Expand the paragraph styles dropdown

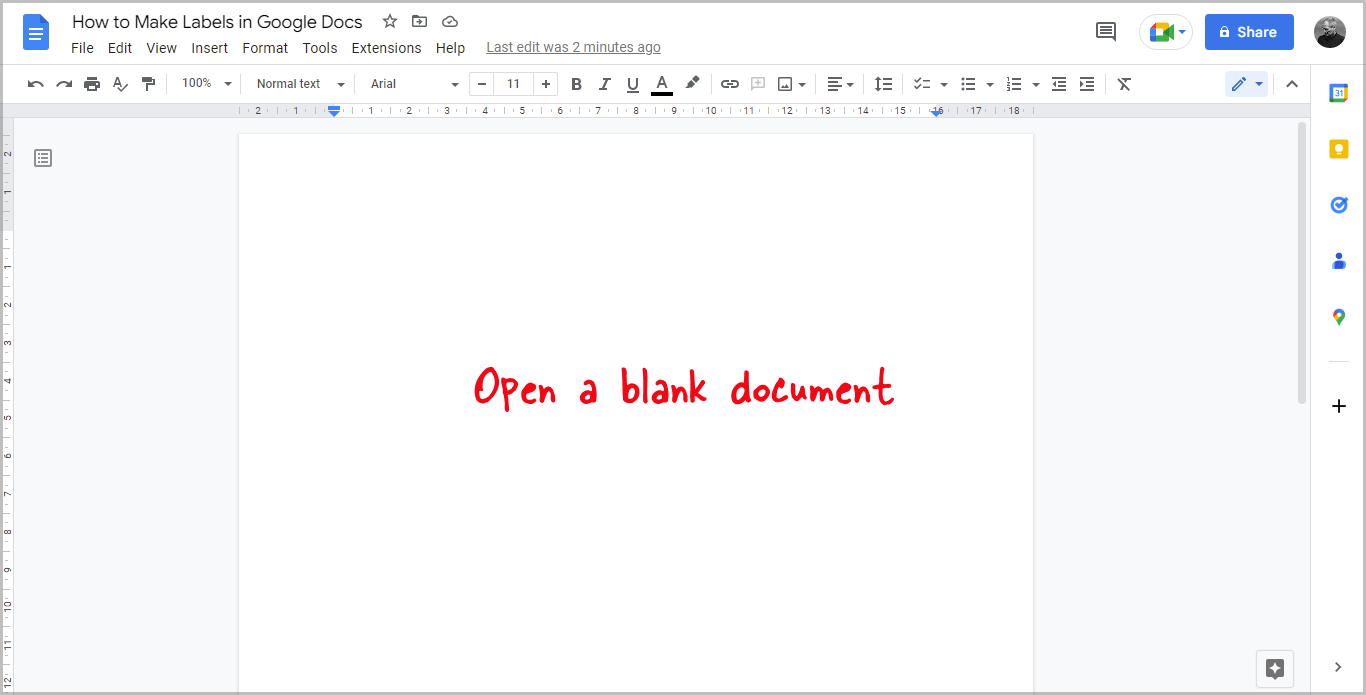297,84
